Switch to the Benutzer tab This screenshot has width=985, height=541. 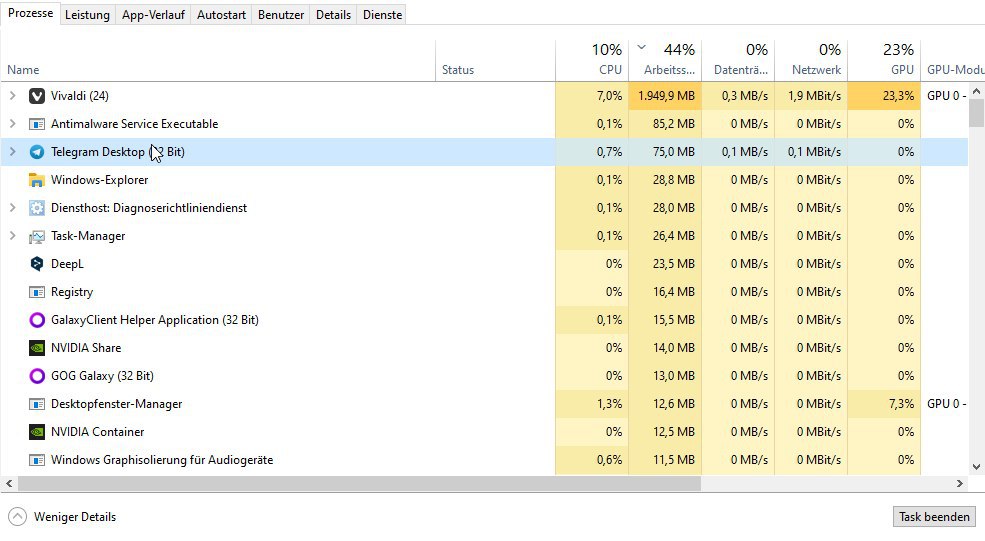click(281, 15)
